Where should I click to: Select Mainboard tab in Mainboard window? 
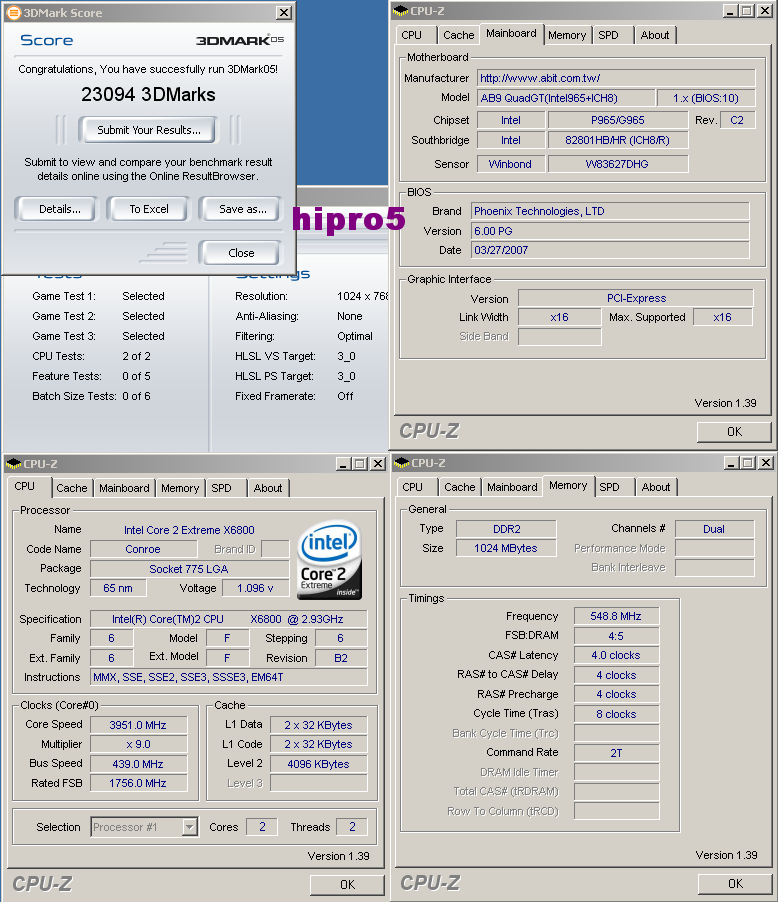click(x=511, y=33)
